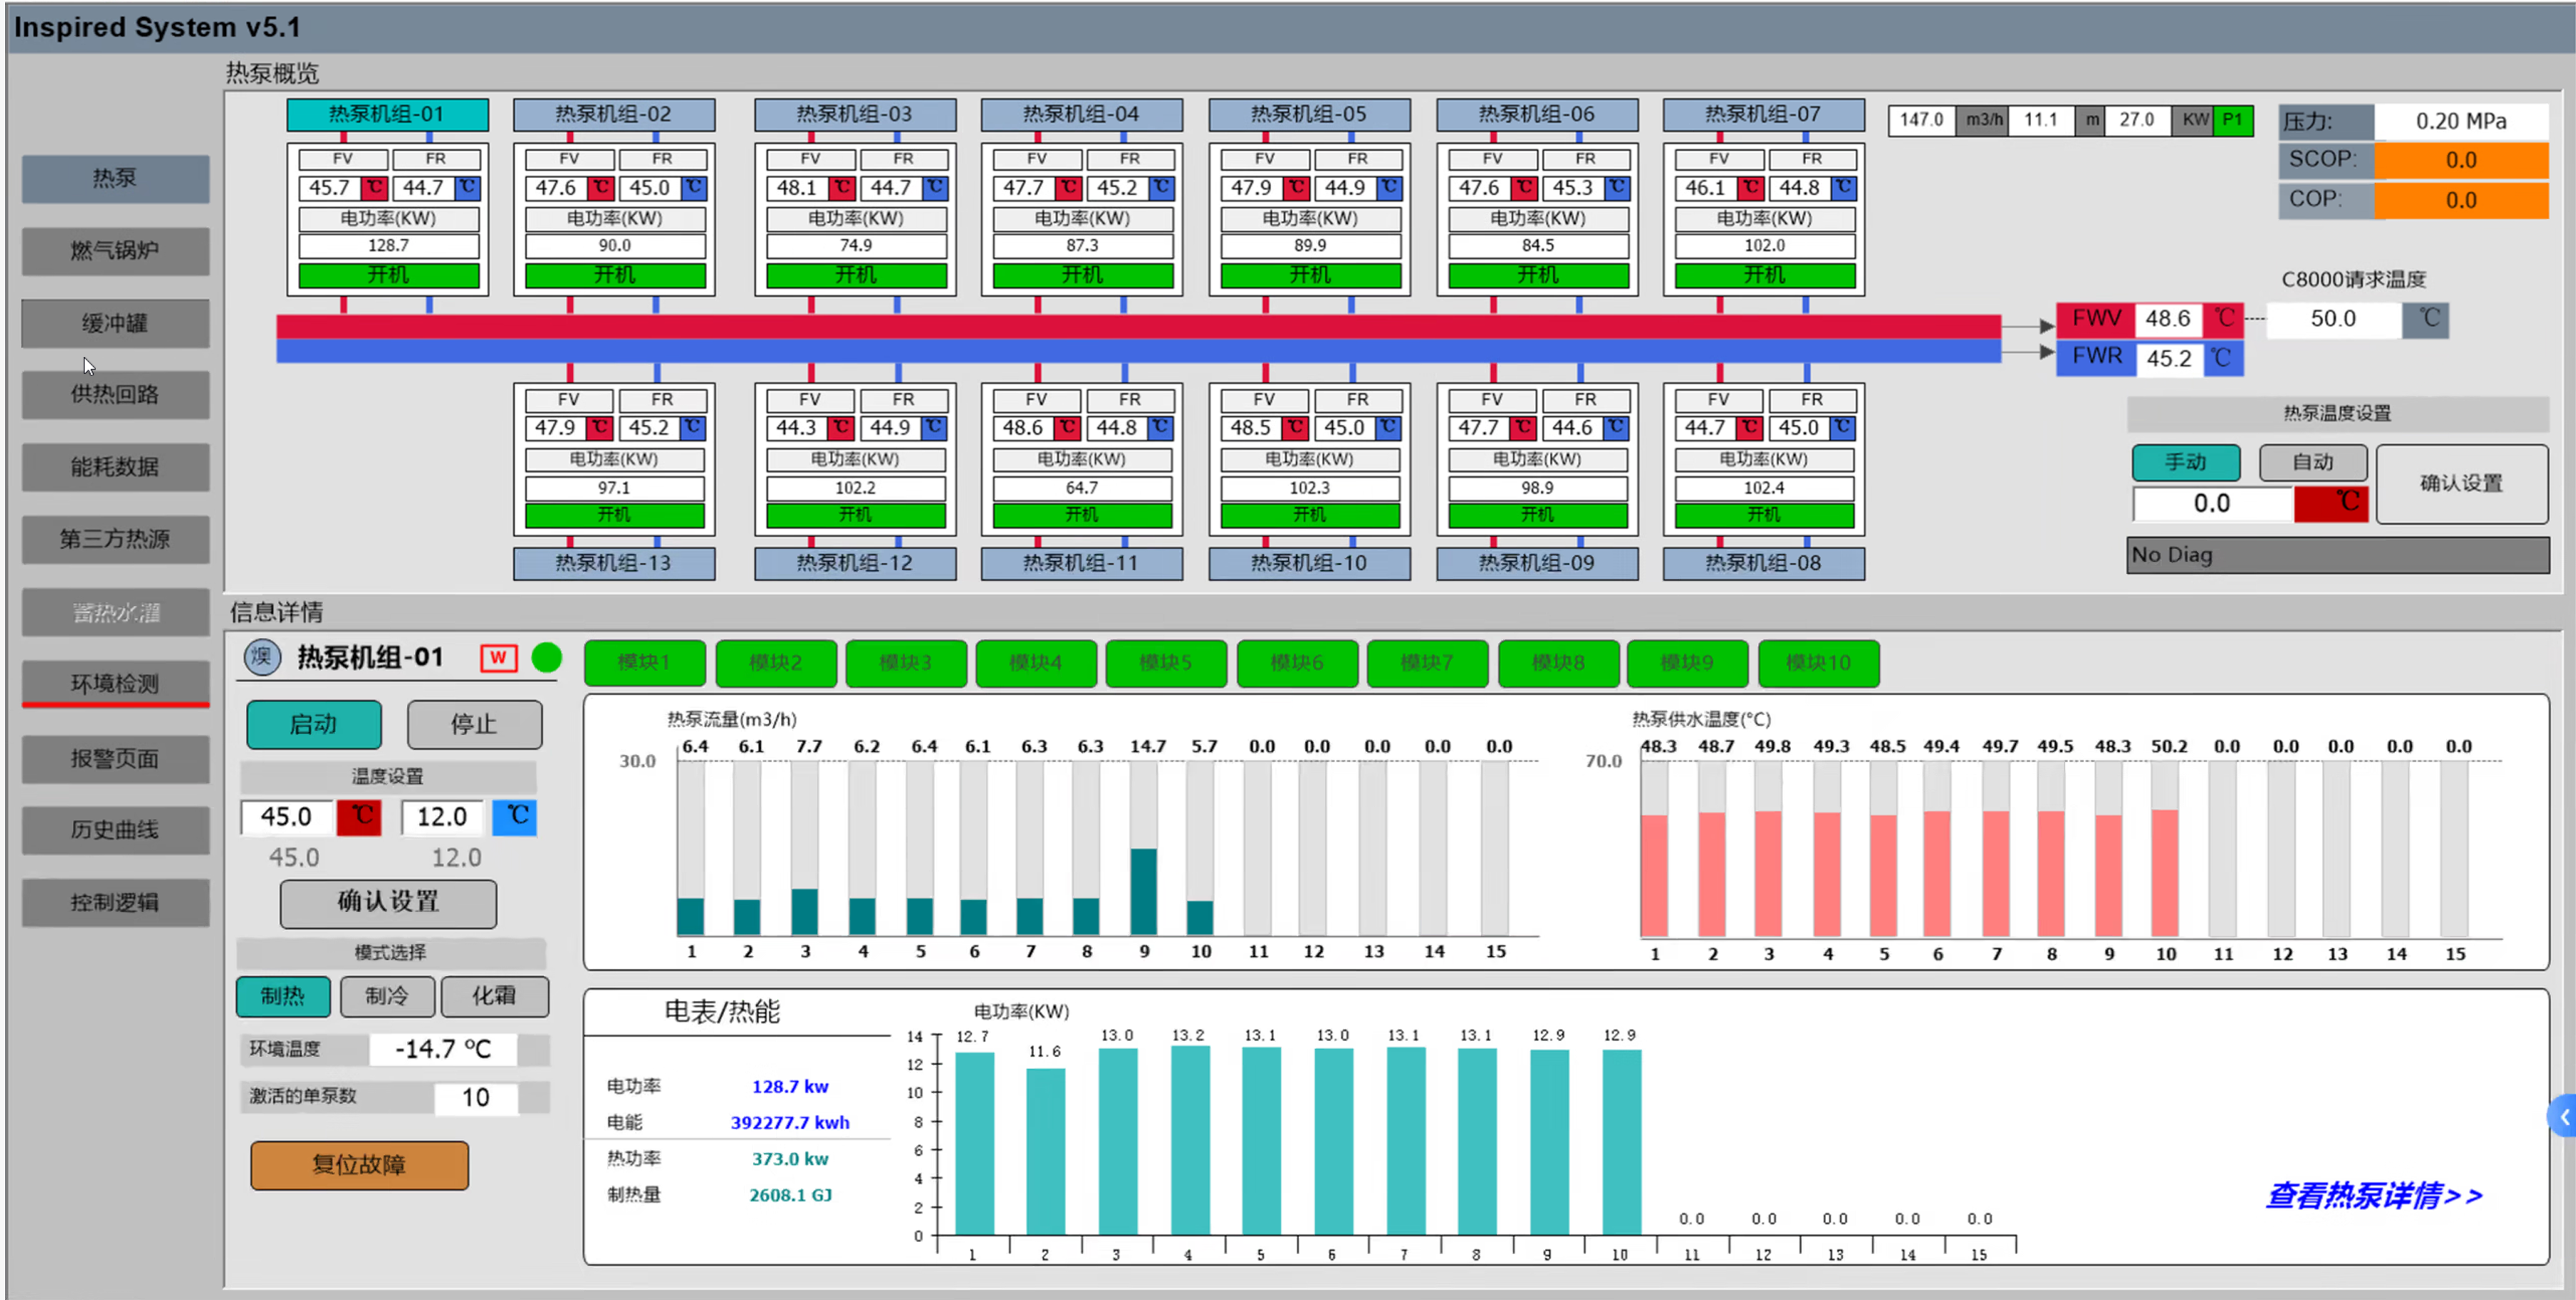Open the 历史曲线 sidebar page

tap(115, 830)
